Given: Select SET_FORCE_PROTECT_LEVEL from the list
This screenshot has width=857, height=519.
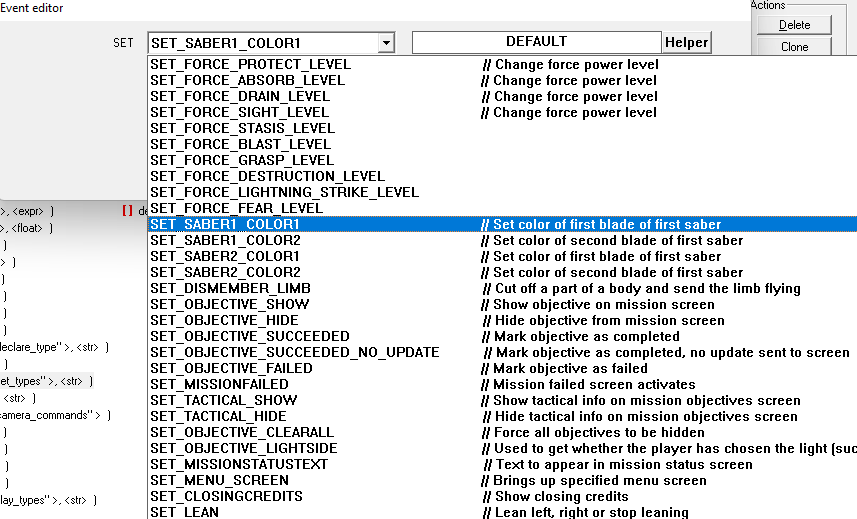Looking at the screenshot, I should (x=502, y=64).
